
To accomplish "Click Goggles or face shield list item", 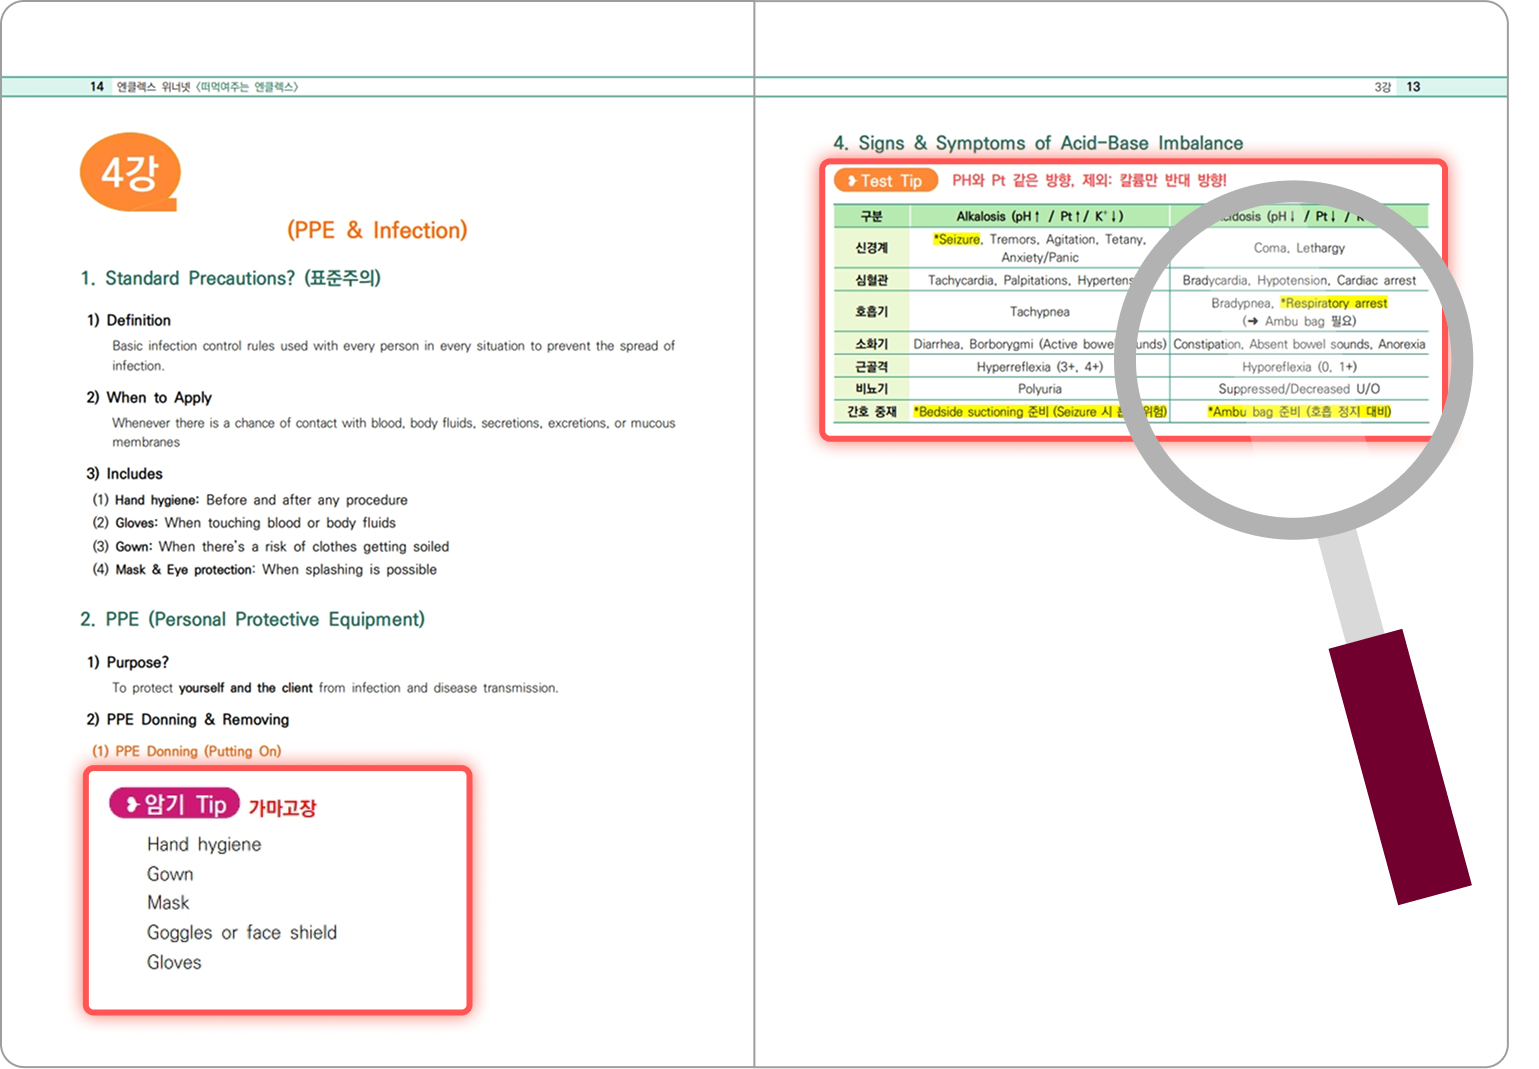I will click(x=242, y=933).
